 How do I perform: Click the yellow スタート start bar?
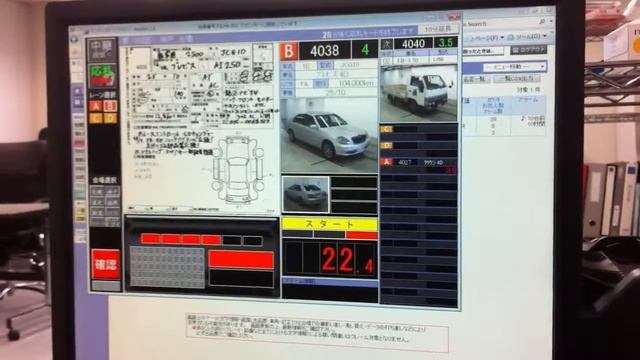(329, 224)
